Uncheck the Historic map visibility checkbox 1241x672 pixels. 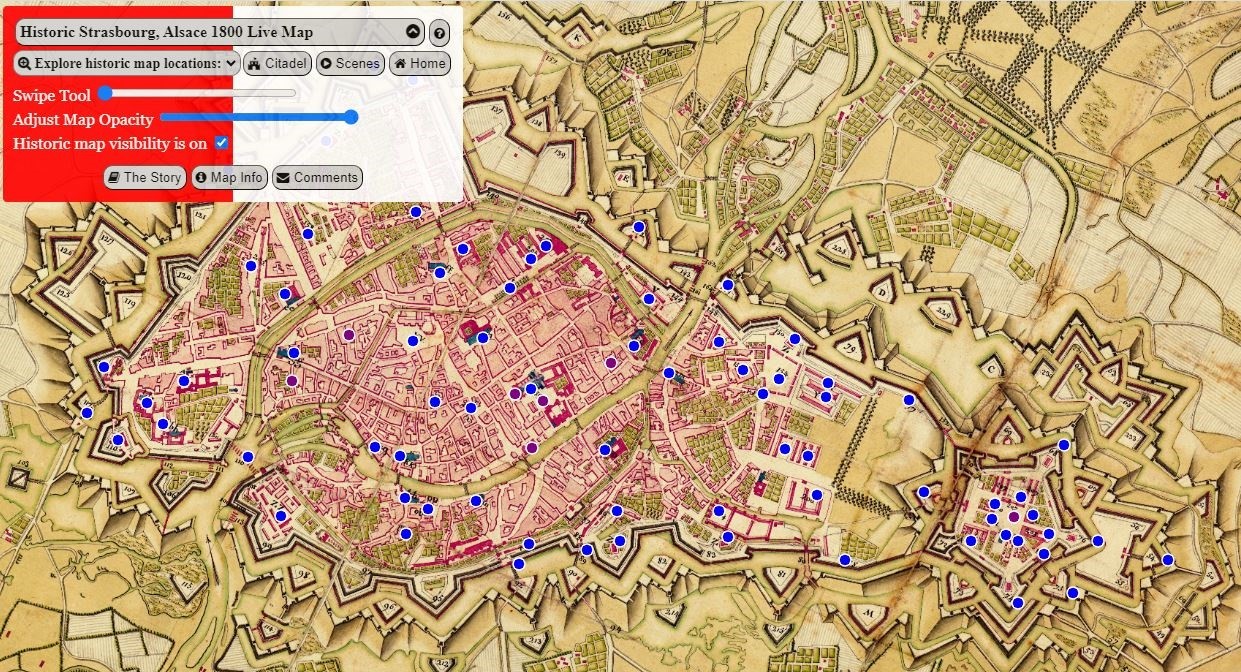222,143
